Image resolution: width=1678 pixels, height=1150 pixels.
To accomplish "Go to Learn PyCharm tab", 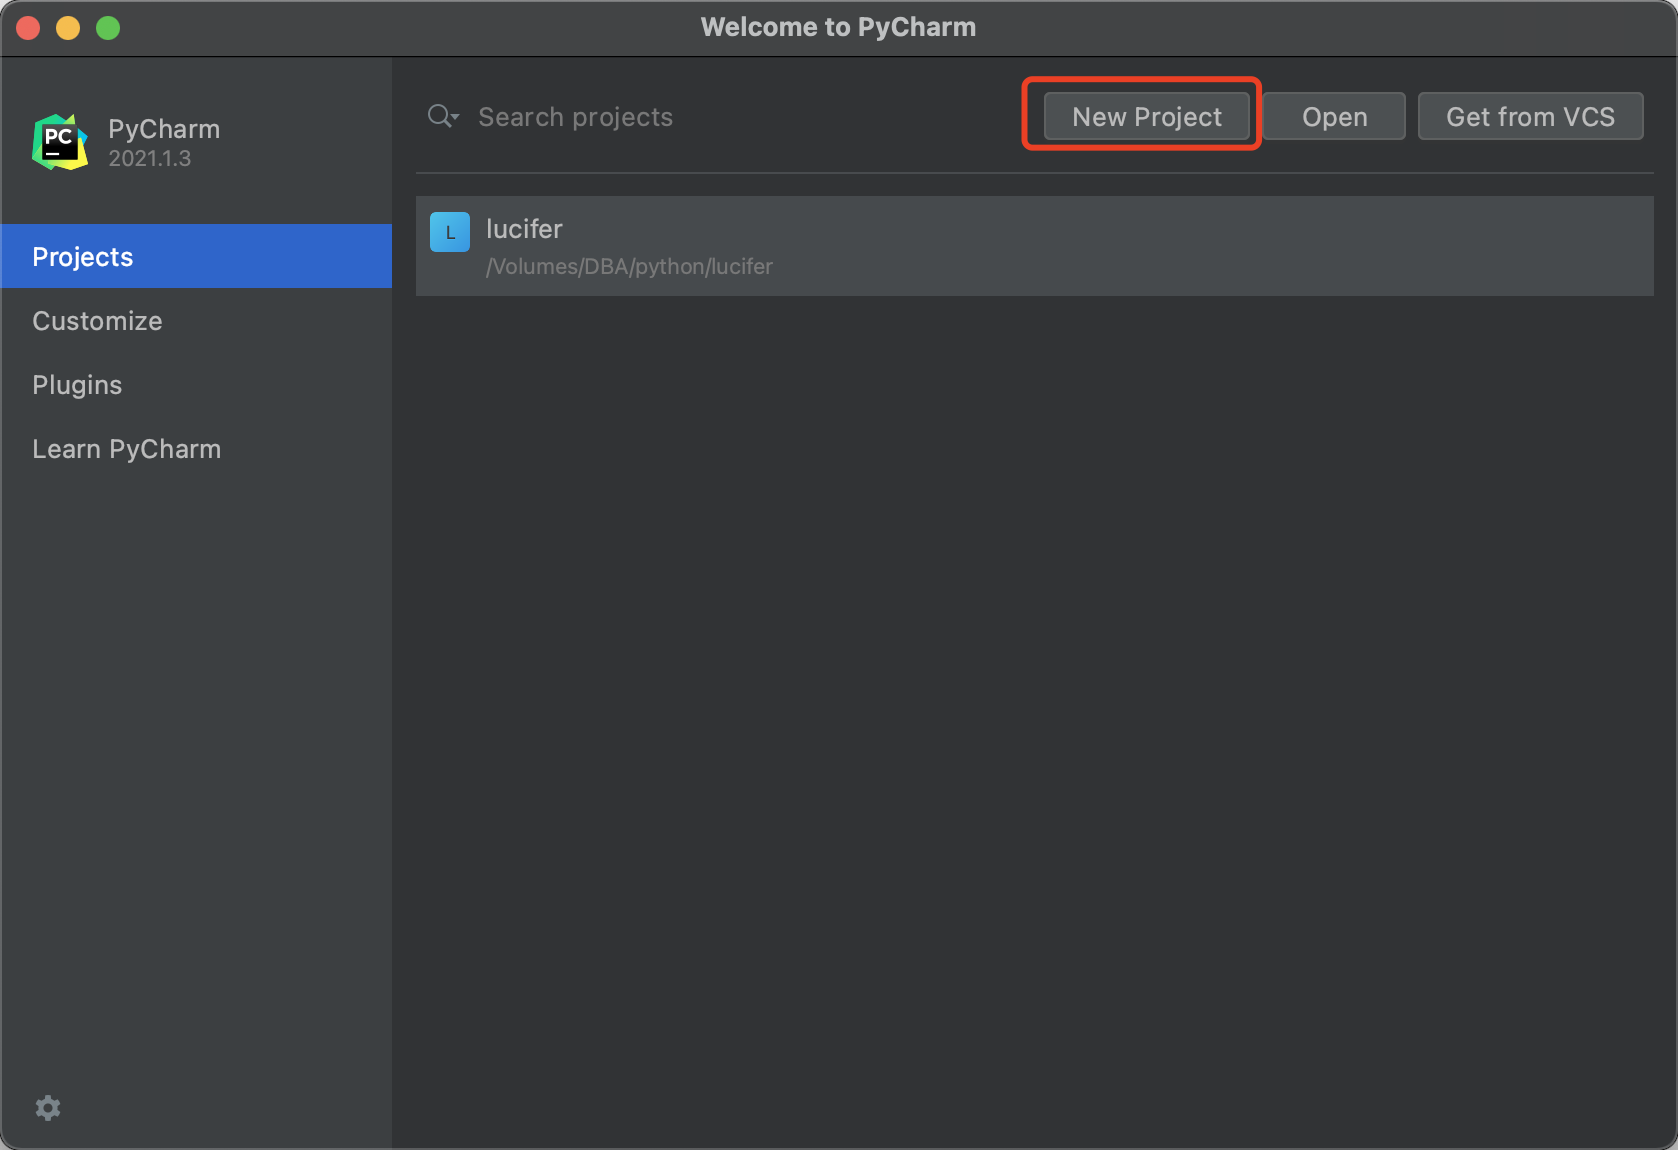I will coord(196,448).
